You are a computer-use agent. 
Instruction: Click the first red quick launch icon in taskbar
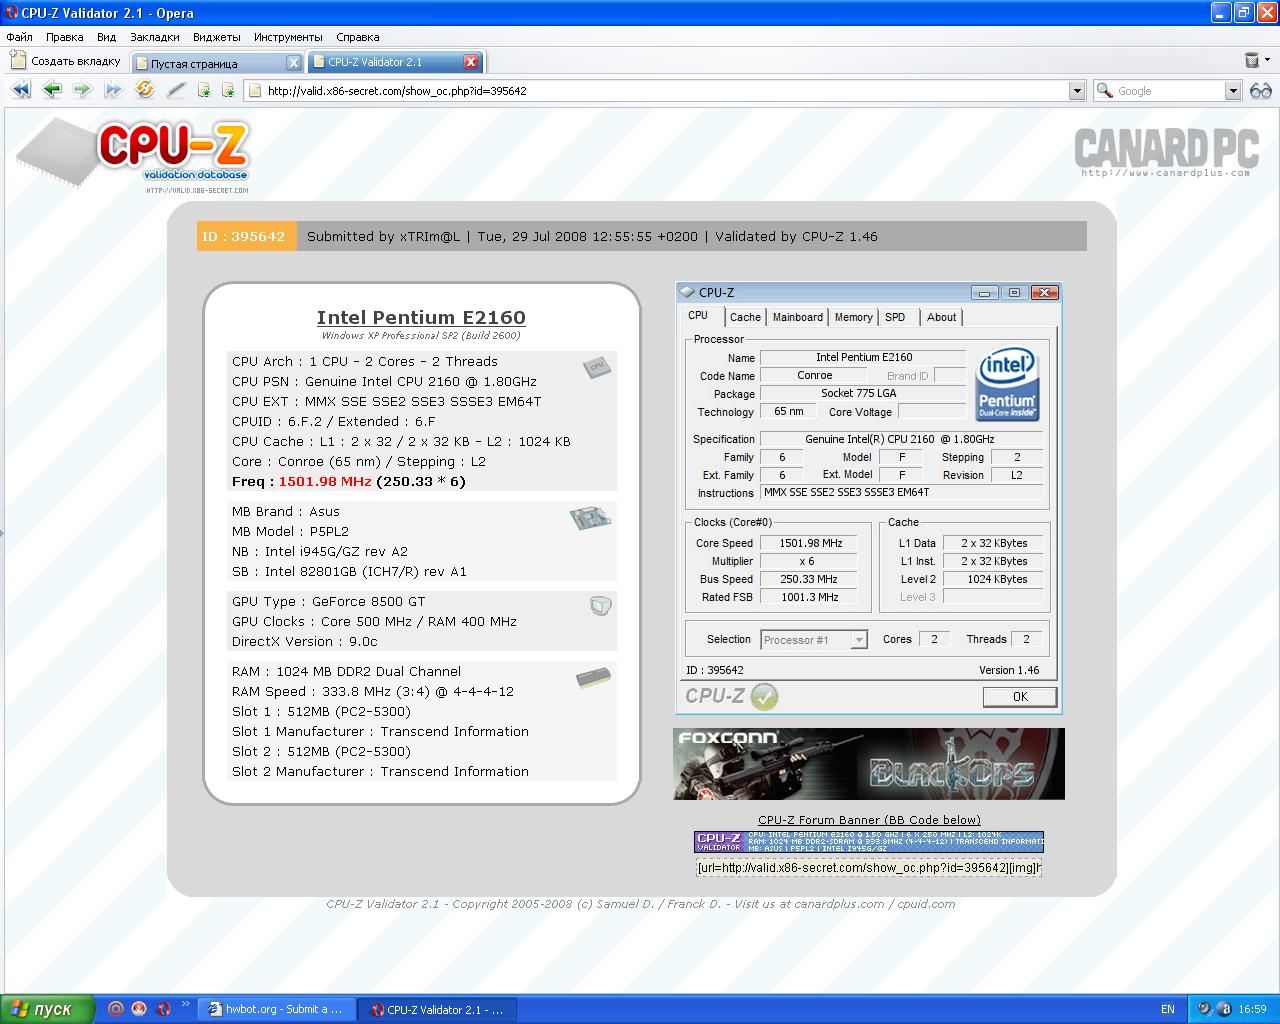point(115,1009)
